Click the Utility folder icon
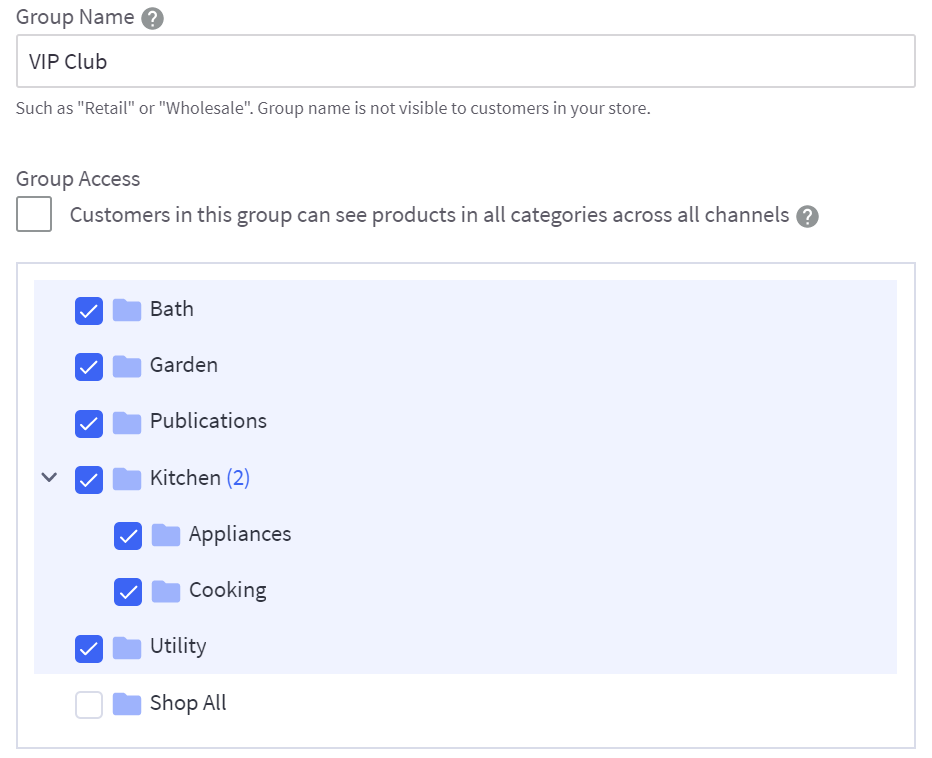932x758 pixels. coord(128,647)
